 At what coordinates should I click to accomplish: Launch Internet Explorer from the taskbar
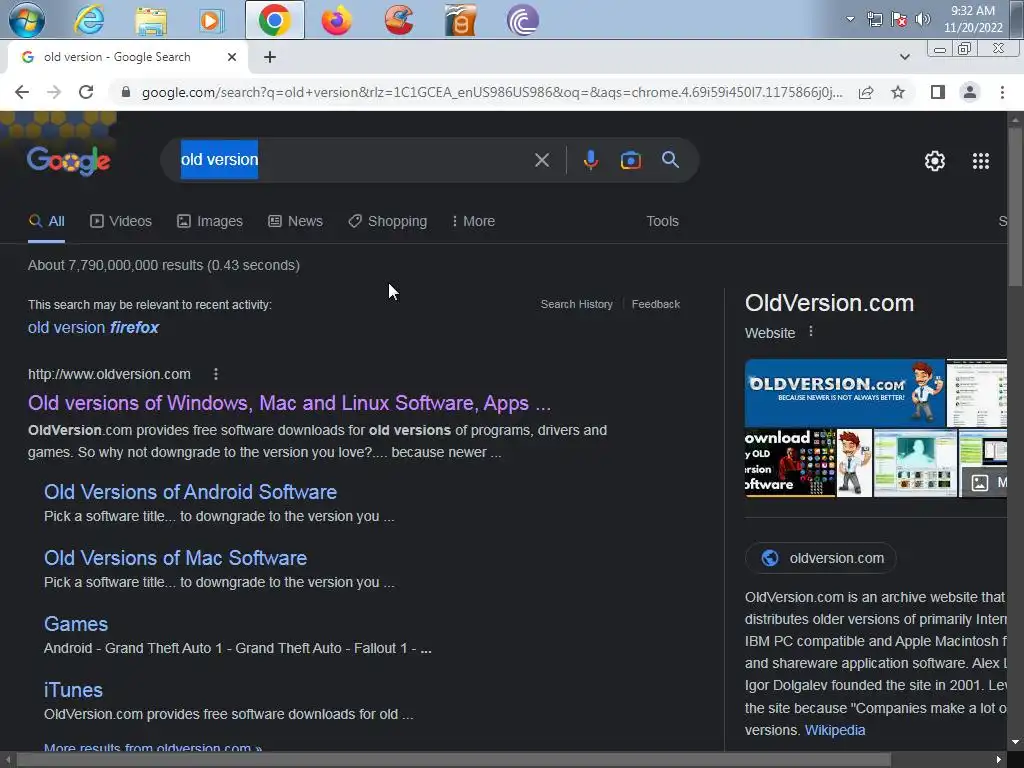(89, 20)
